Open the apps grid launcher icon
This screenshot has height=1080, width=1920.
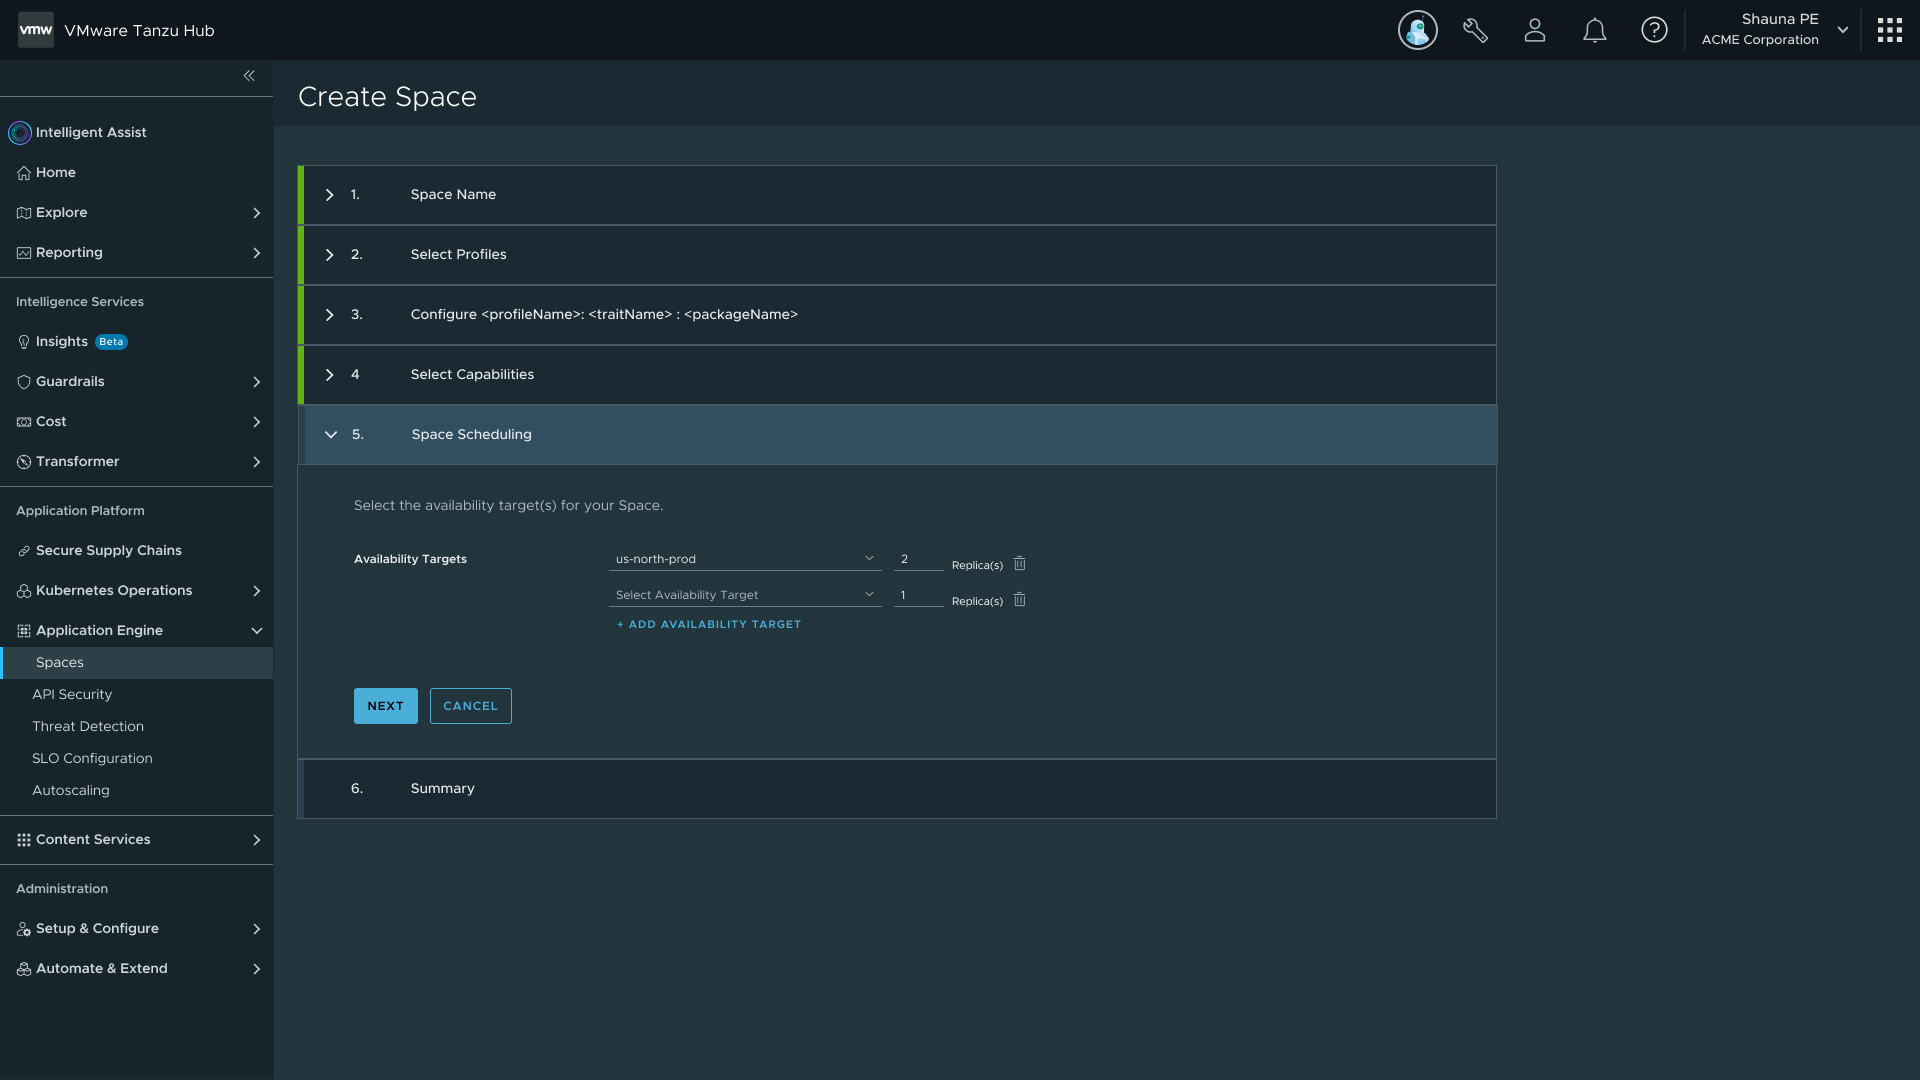1889,30
